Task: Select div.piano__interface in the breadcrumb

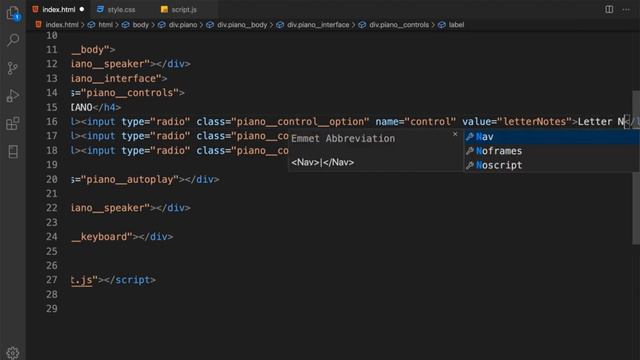Action: pos(318,25)
